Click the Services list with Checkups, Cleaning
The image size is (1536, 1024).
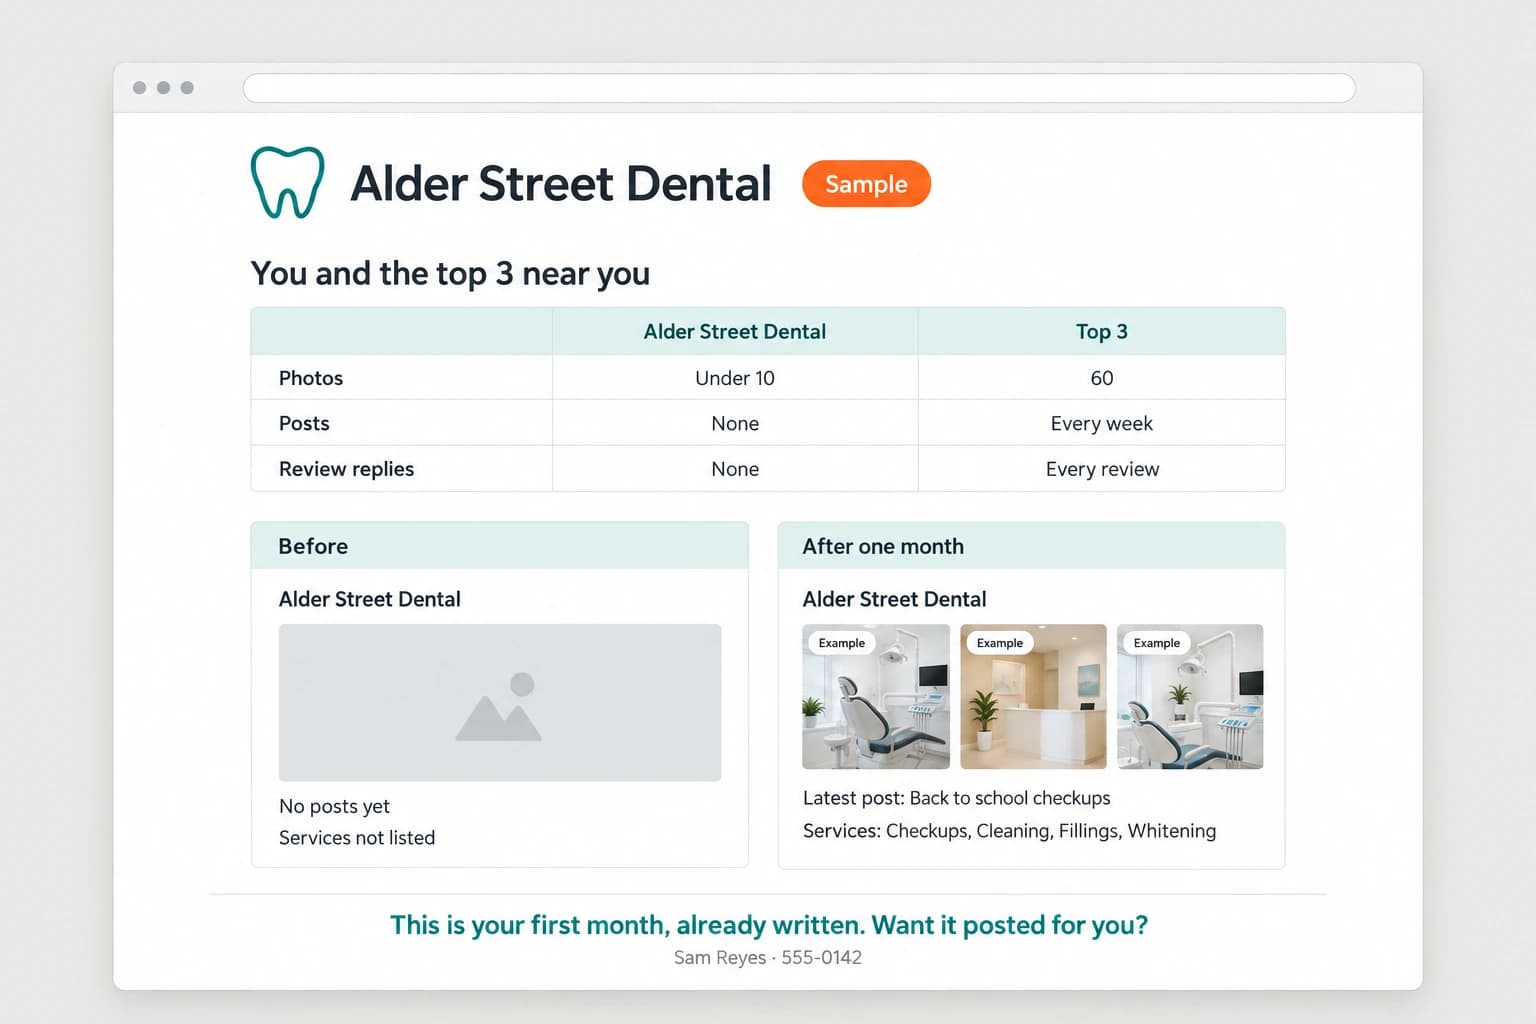[x=1010, y=831]
